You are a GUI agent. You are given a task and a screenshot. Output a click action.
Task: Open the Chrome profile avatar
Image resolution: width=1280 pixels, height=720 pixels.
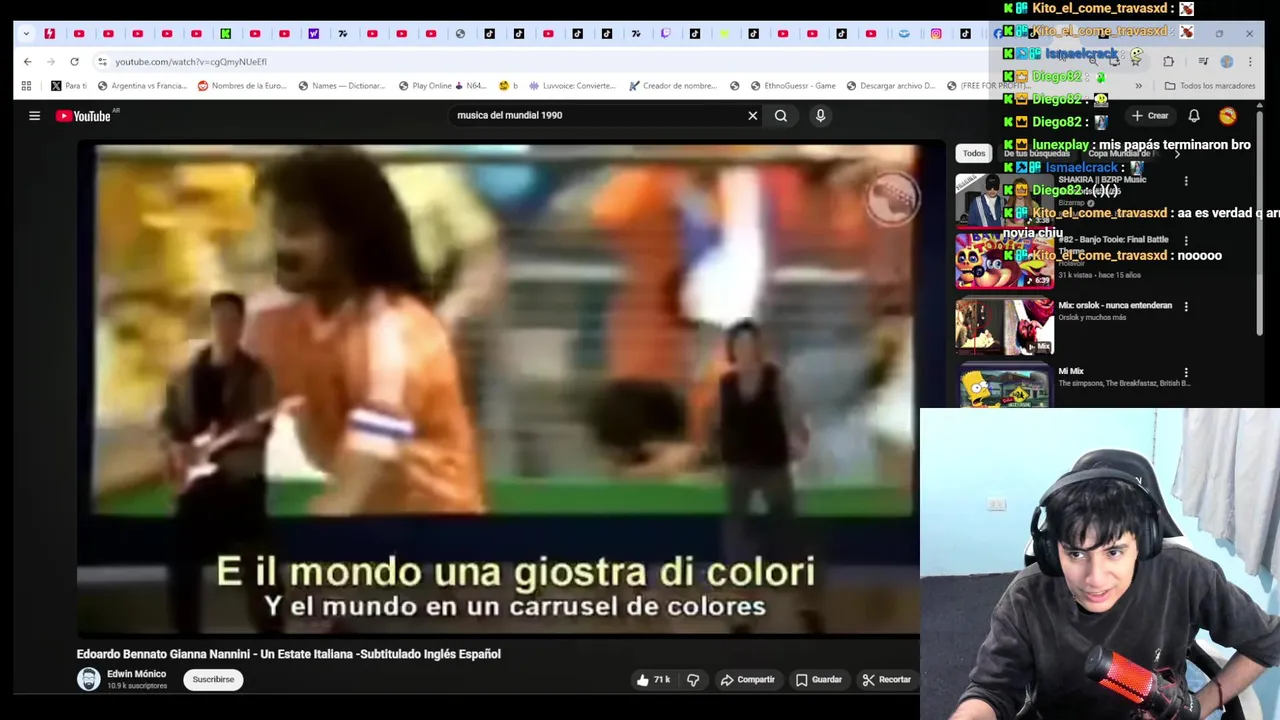[1227, 61]
